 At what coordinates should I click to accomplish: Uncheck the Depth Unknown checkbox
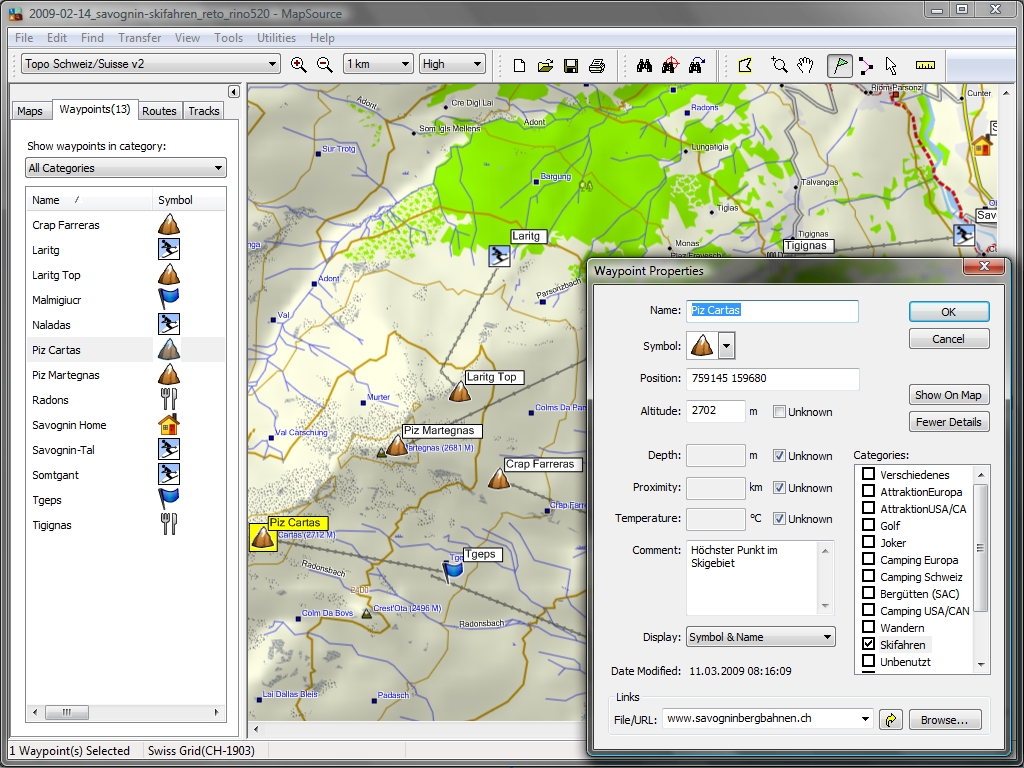[x=779, y=456]
